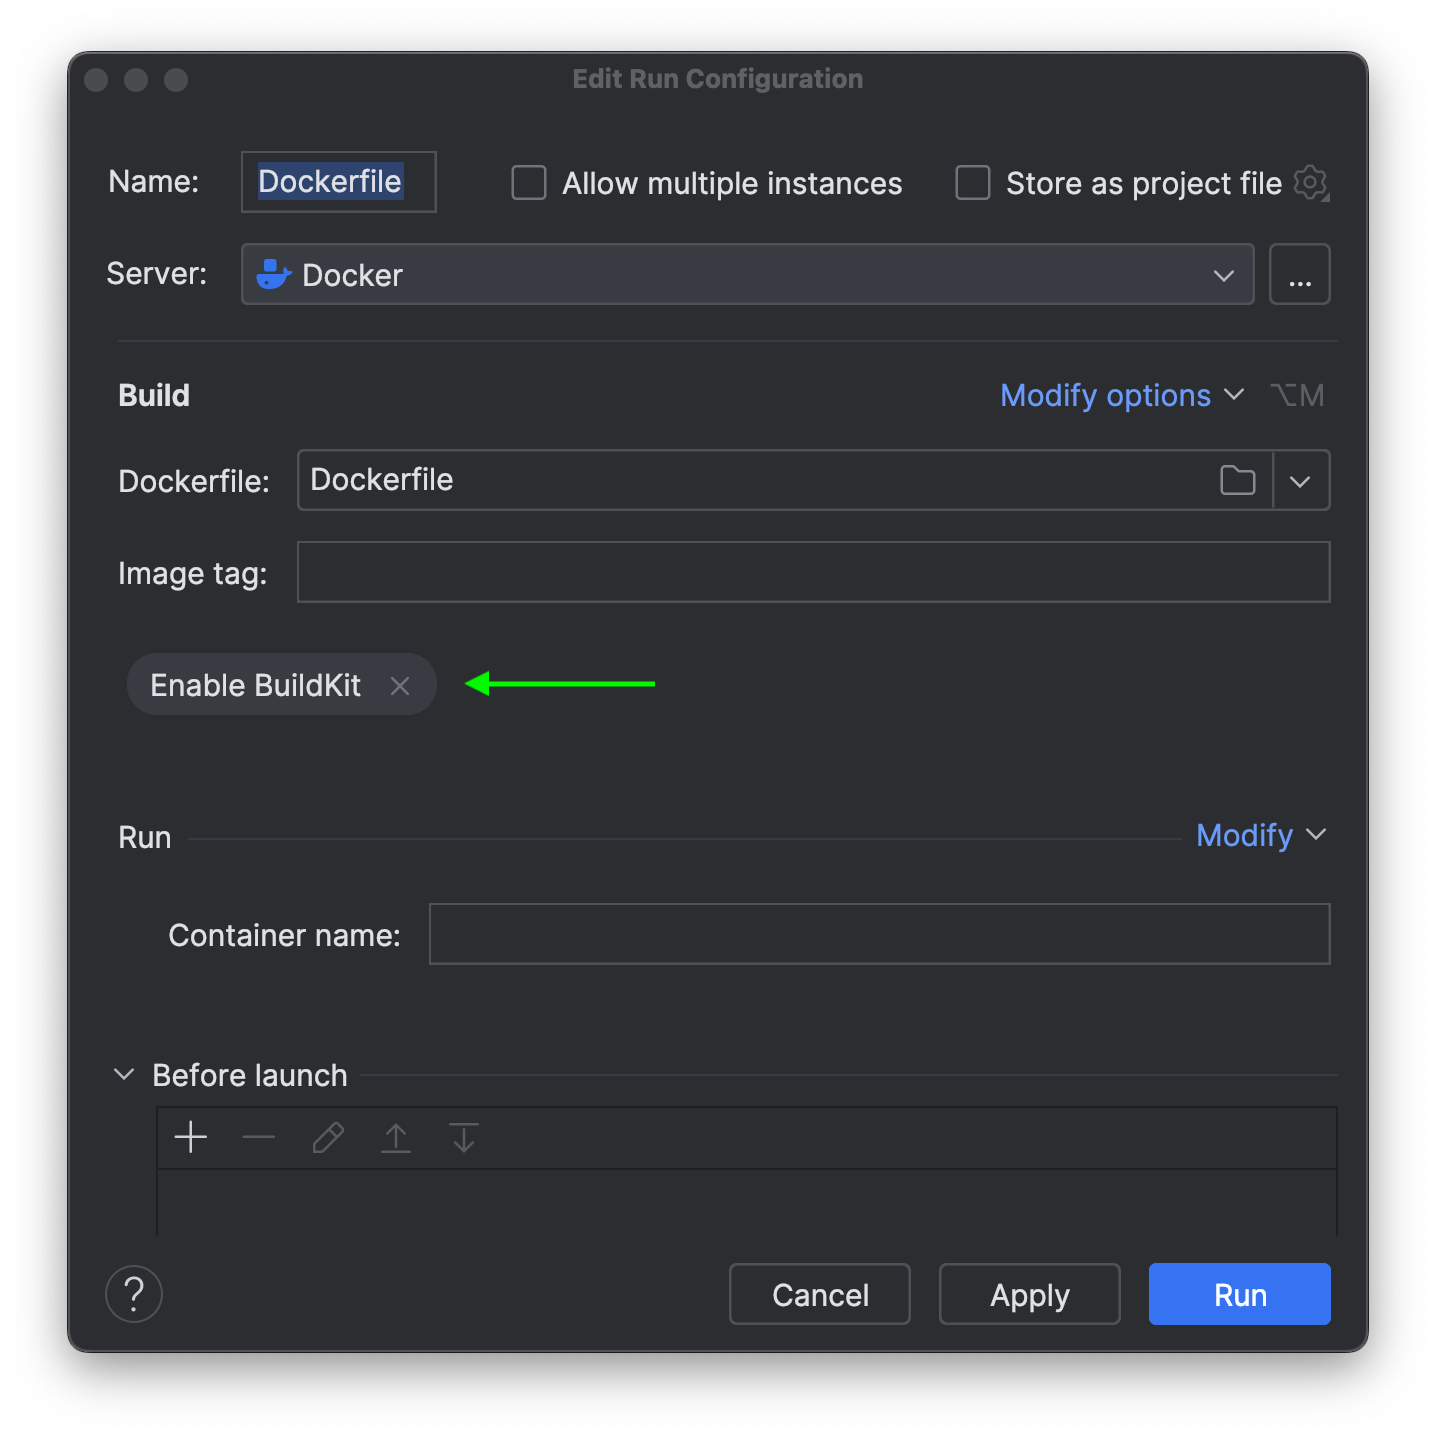1436x1436 pixels.
Task: Click the add task plus icon
Action: [190, 1137]
